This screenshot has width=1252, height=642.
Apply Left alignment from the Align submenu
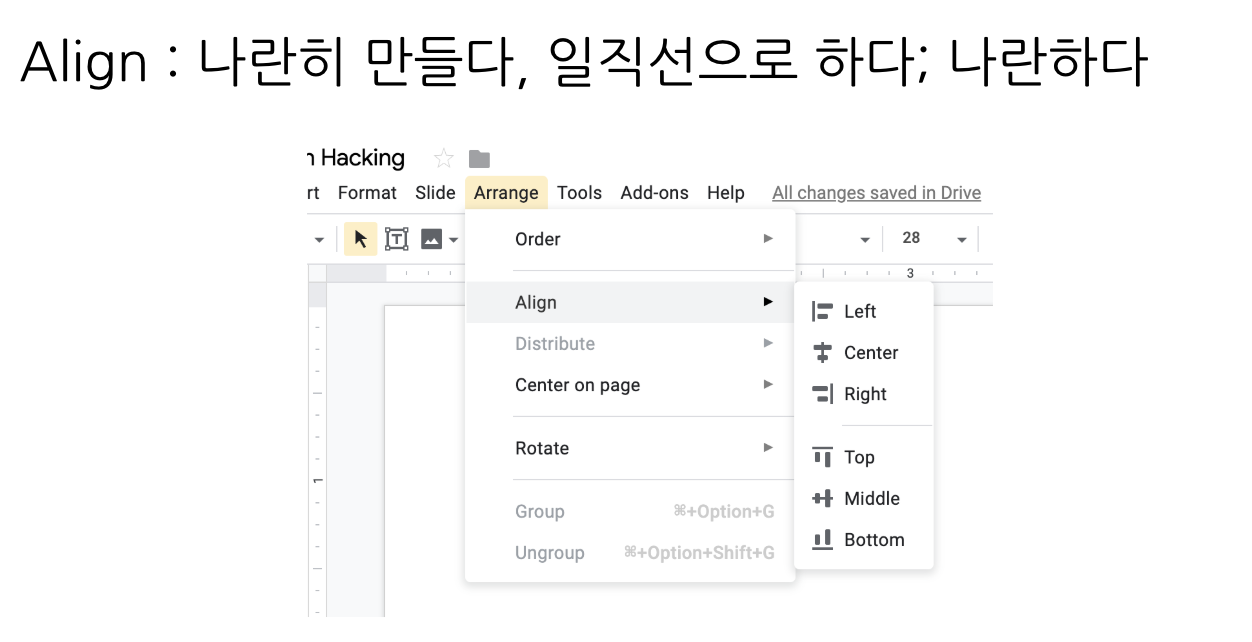point(858,311)
